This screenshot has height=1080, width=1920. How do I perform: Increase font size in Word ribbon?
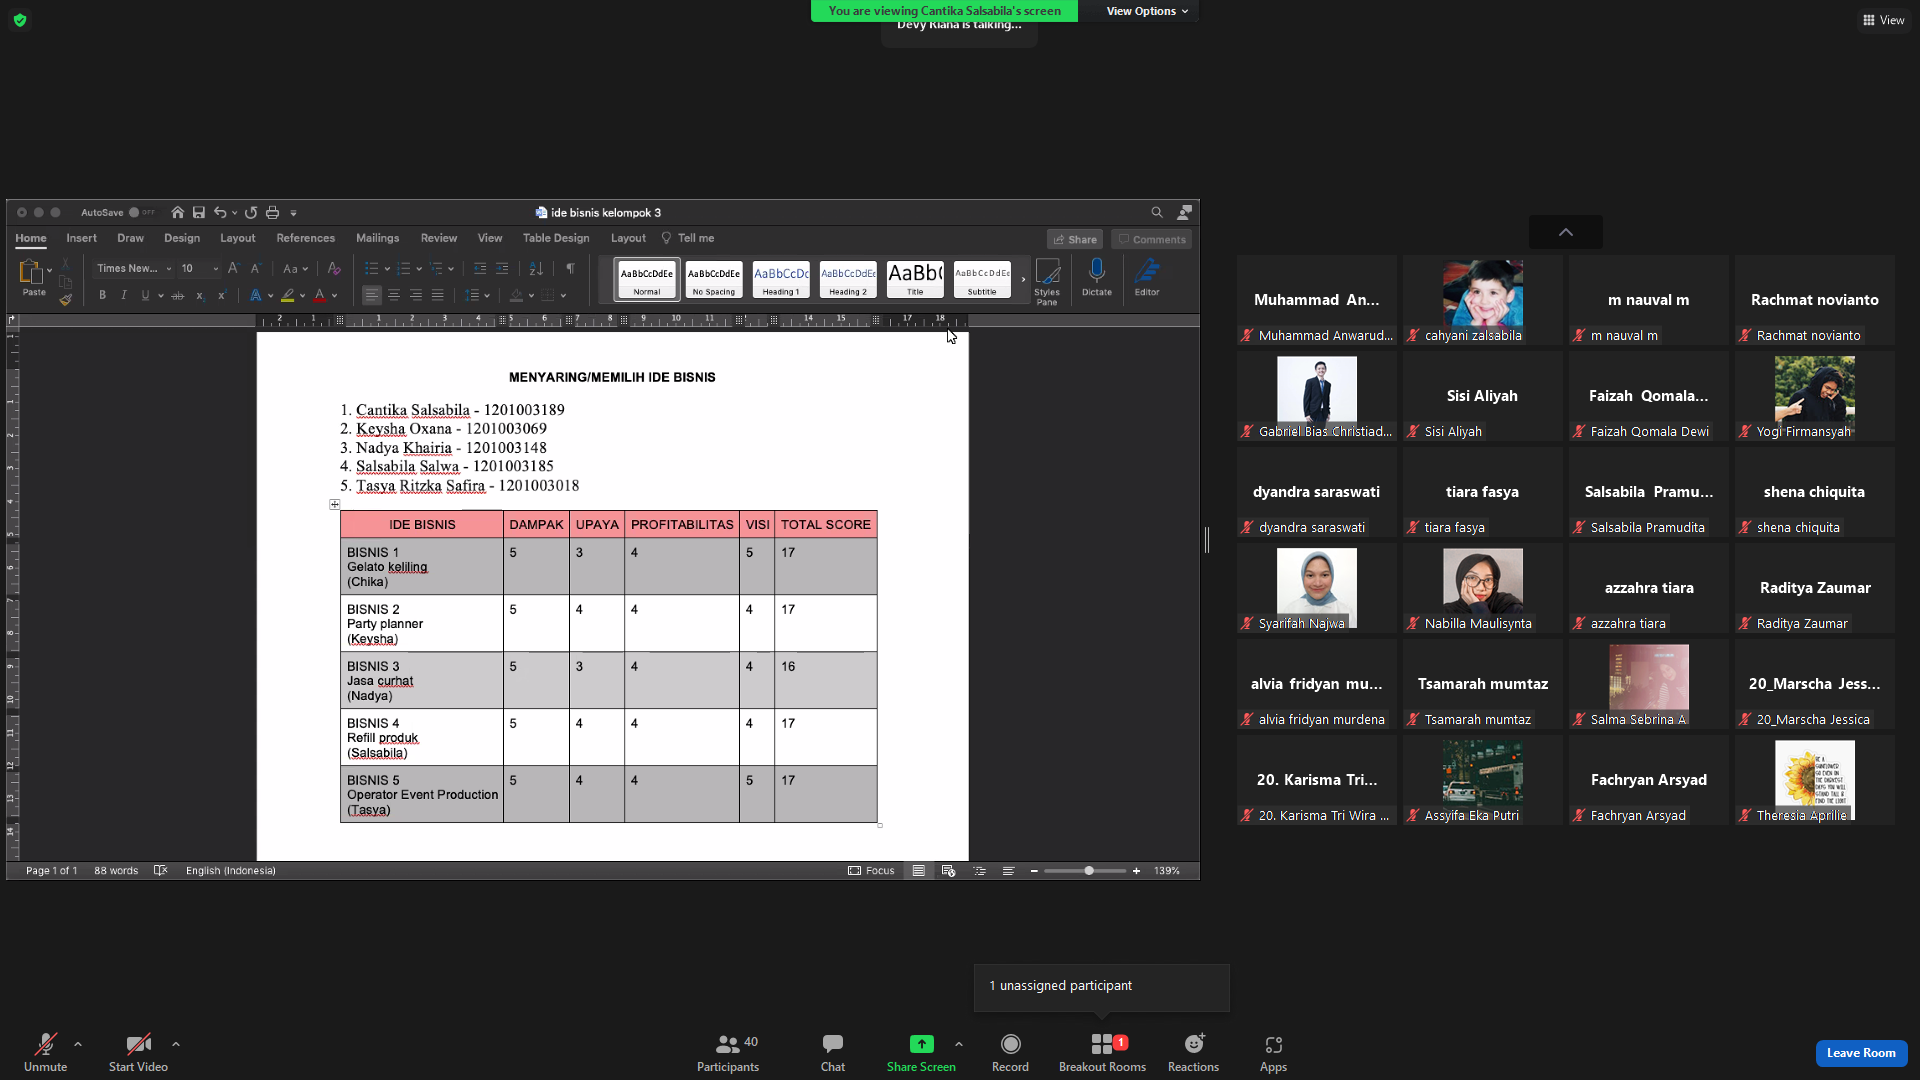tap(233, 268)
